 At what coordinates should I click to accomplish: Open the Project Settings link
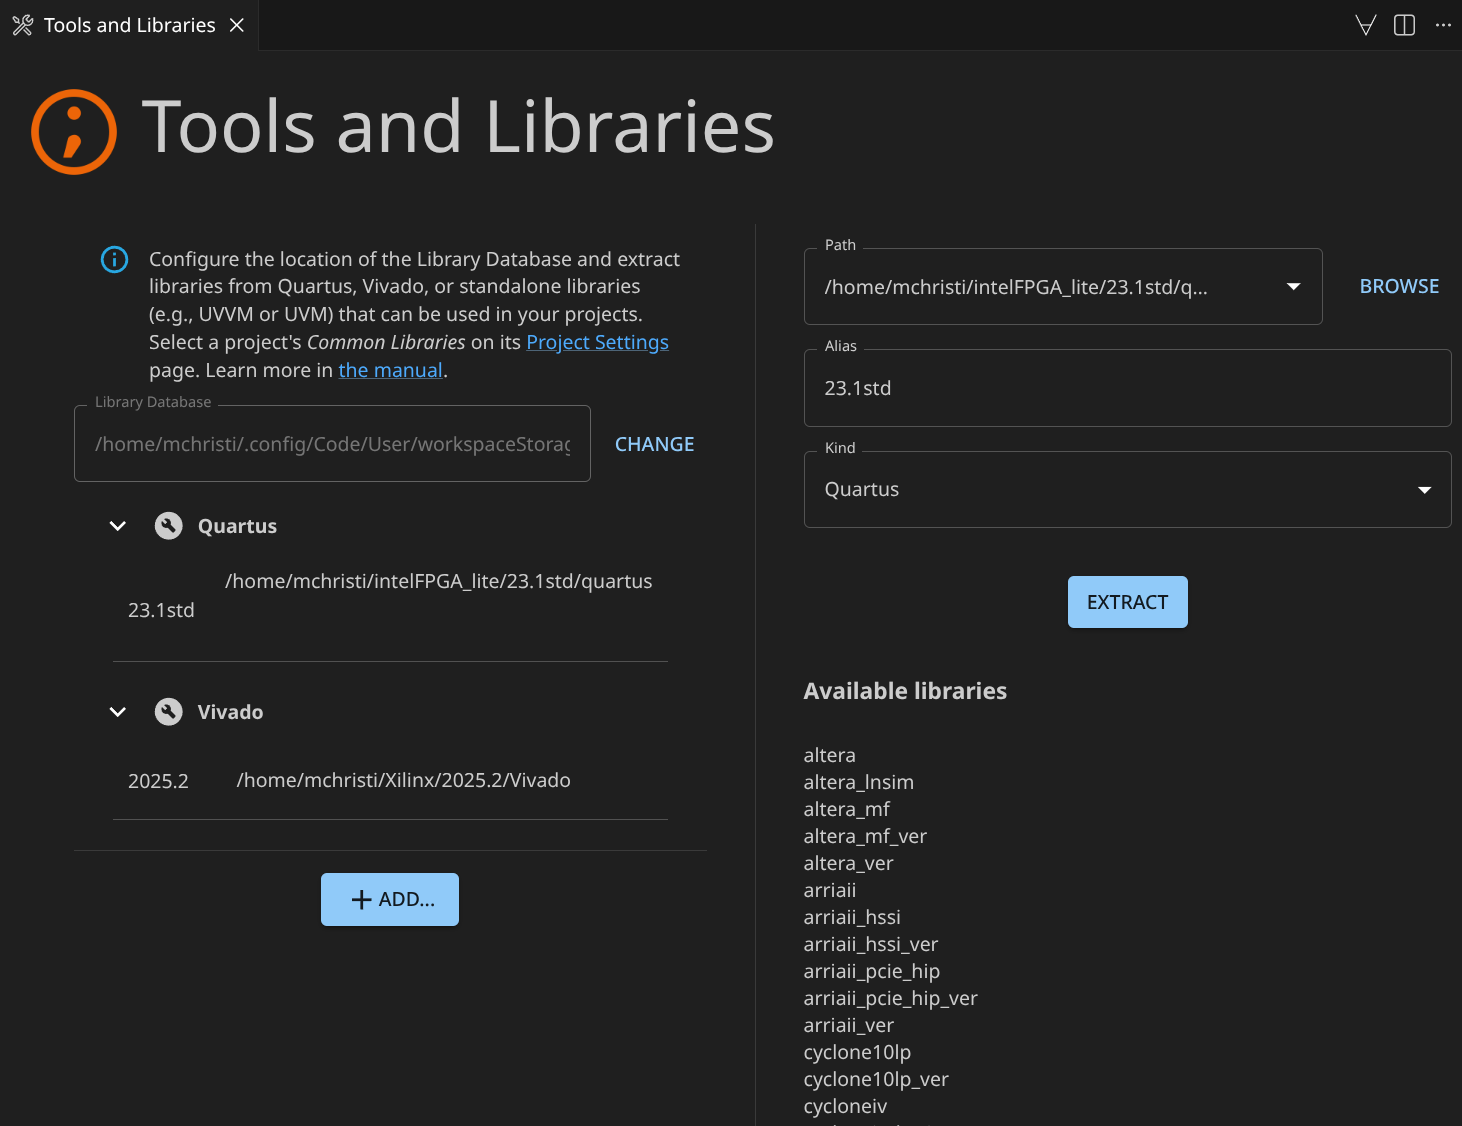[597, 343]
